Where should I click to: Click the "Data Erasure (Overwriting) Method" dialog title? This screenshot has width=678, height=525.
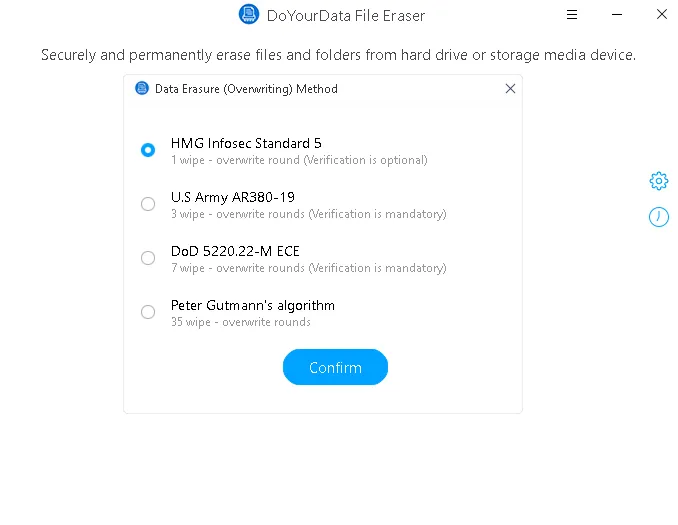point(246,89)
